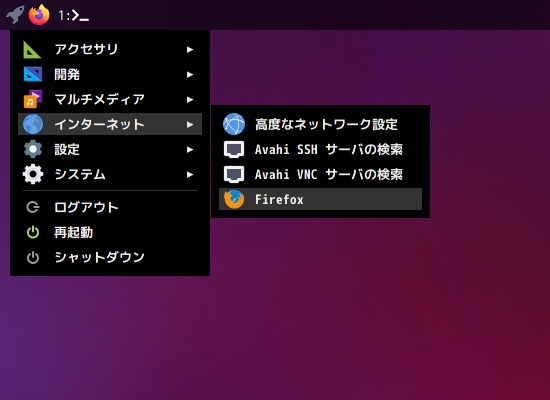Expand the システム submenu arrow
550x400 pixels.
coord(190,174)
